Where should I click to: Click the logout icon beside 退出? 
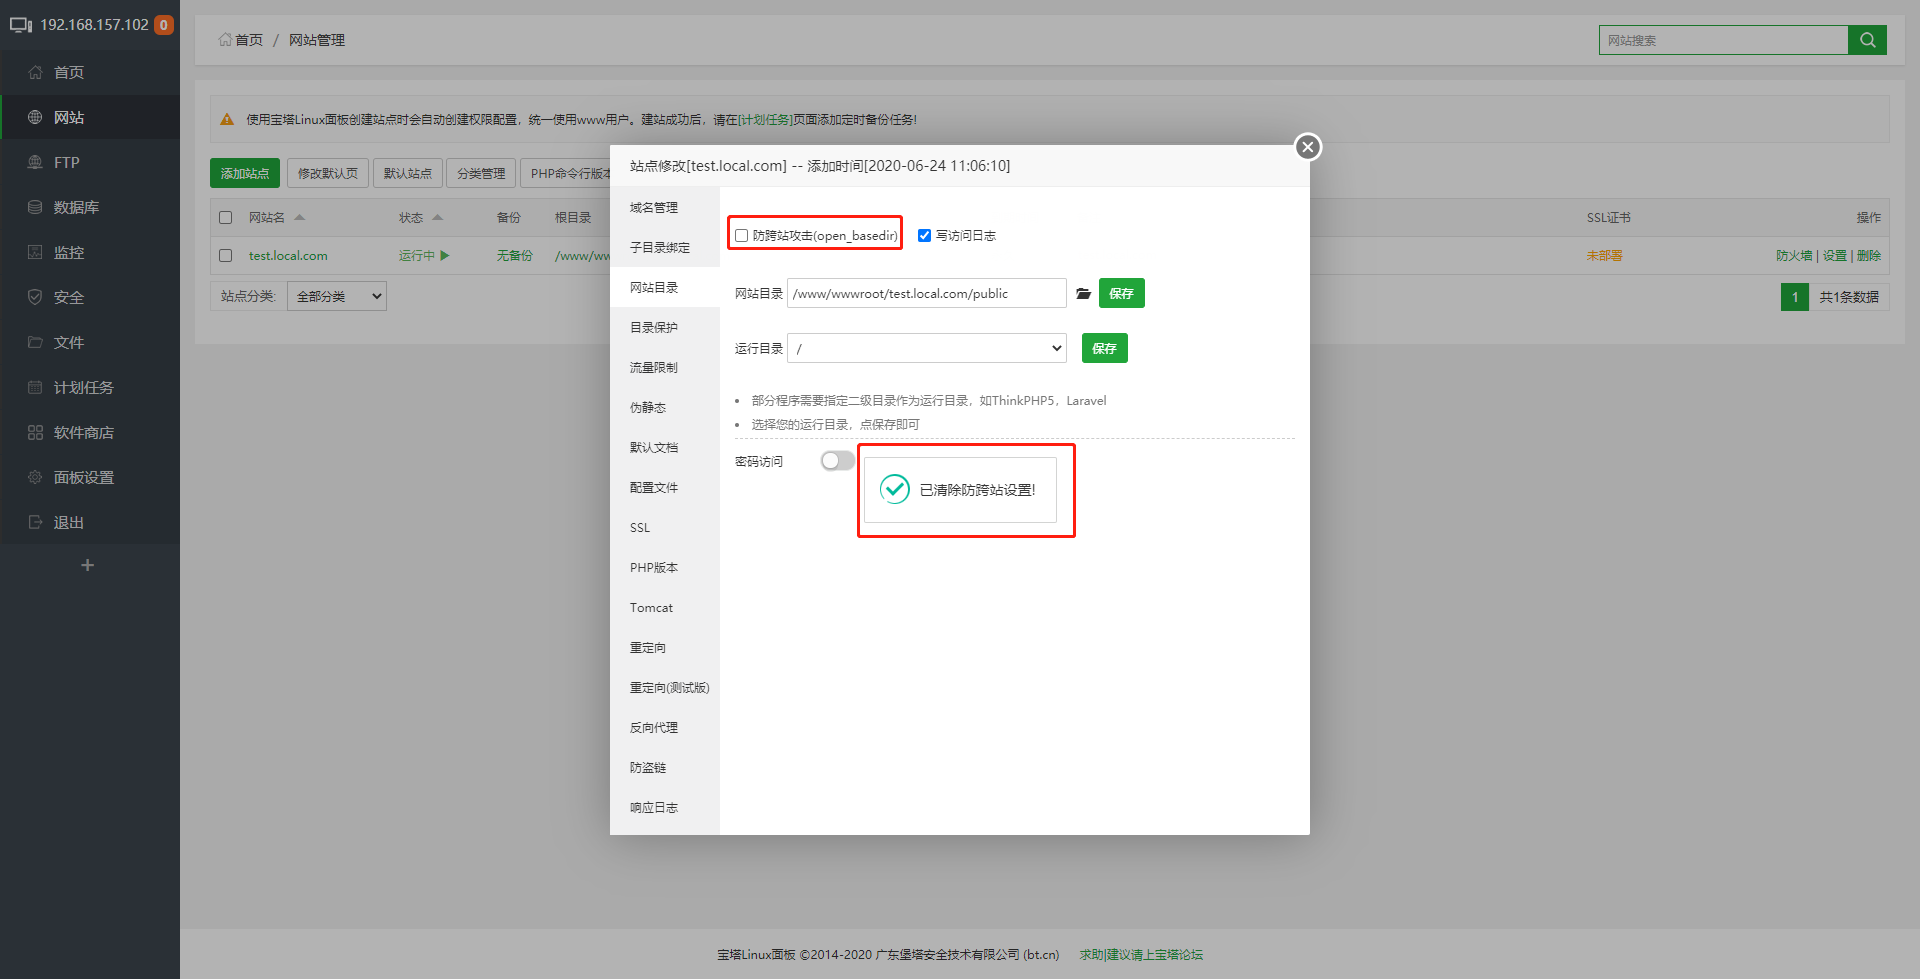point(35,522)
